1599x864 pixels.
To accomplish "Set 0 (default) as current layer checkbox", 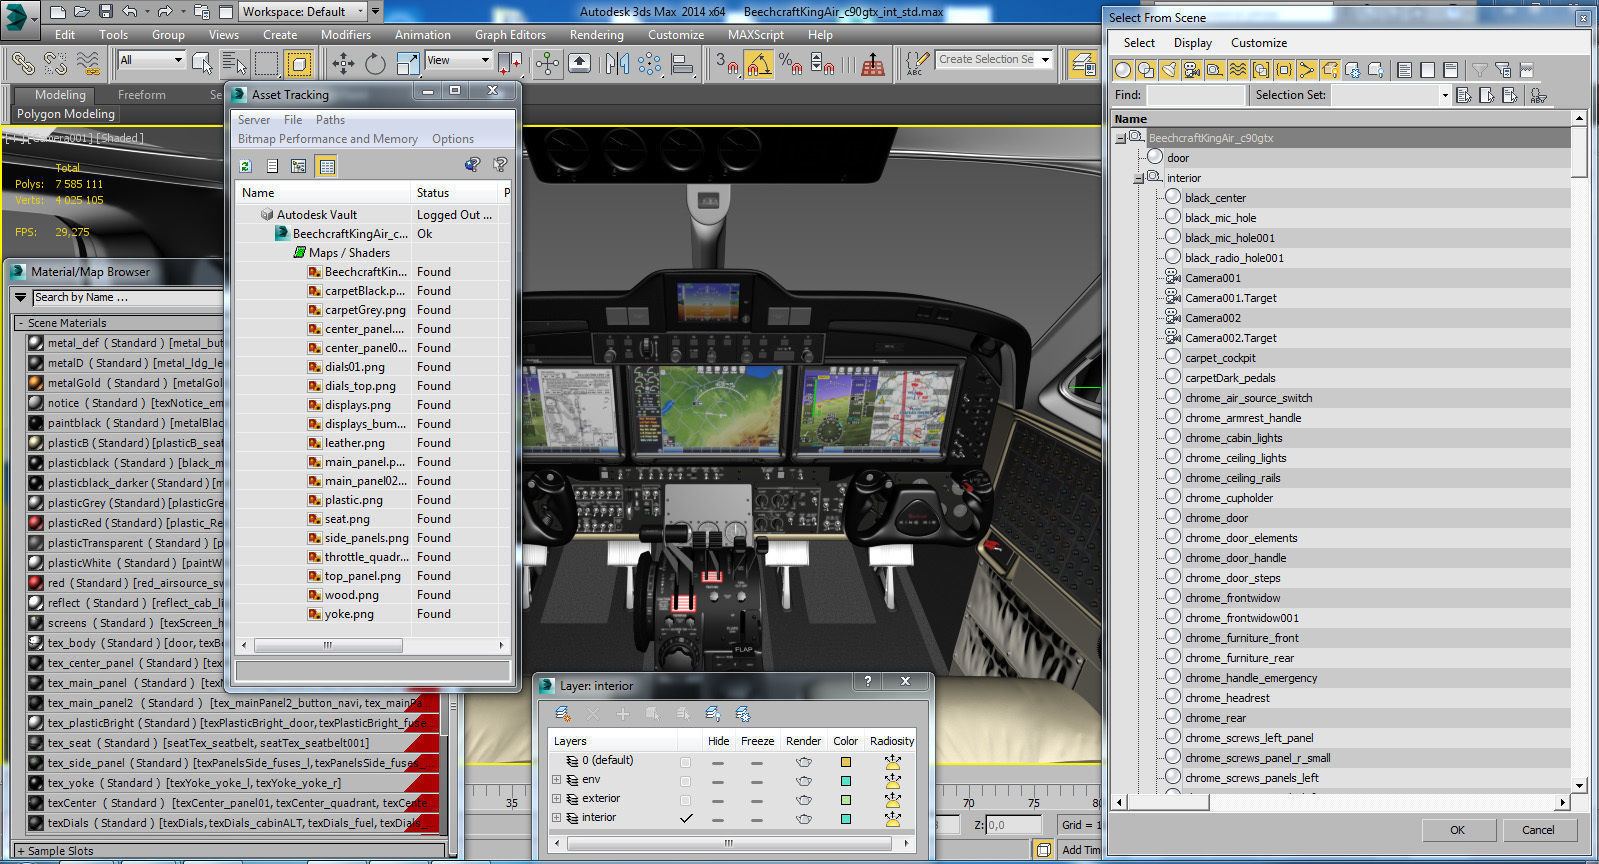I will (685, 761).
